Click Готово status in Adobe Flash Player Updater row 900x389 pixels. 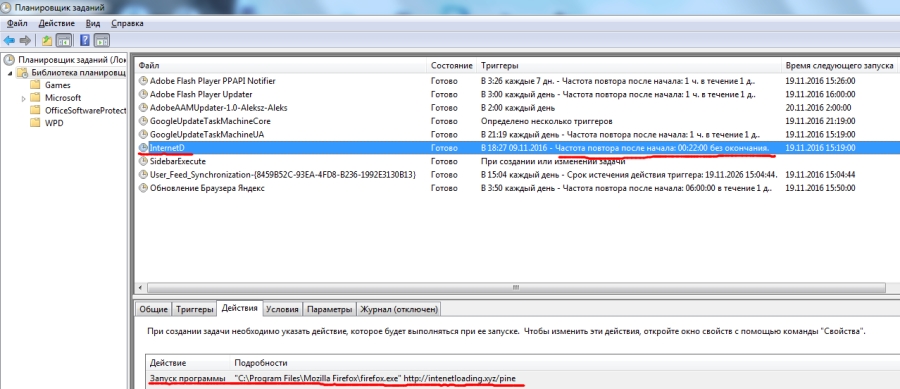444,94
